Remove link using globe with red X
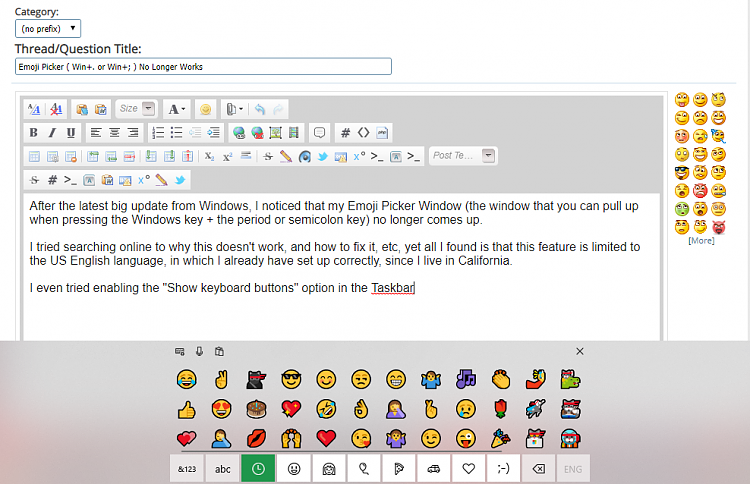The image size is (750, 484). 257,132
